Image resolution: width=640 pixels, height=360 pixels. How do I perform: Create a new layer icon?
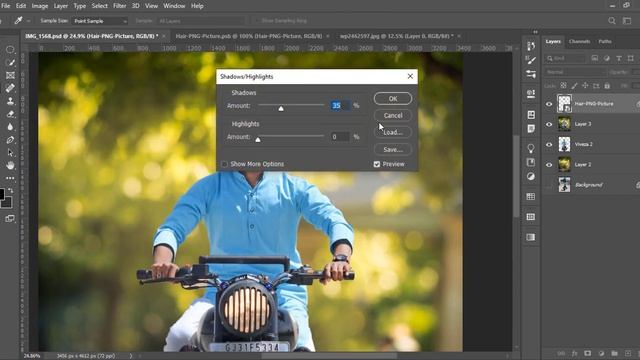[x=628, y=353]
